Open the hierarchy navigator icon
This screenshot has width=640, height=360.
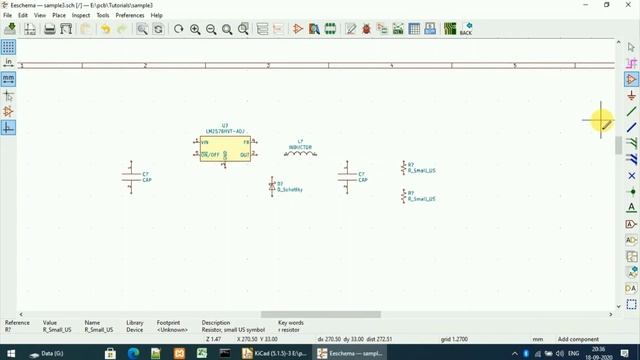pos(262,29)
